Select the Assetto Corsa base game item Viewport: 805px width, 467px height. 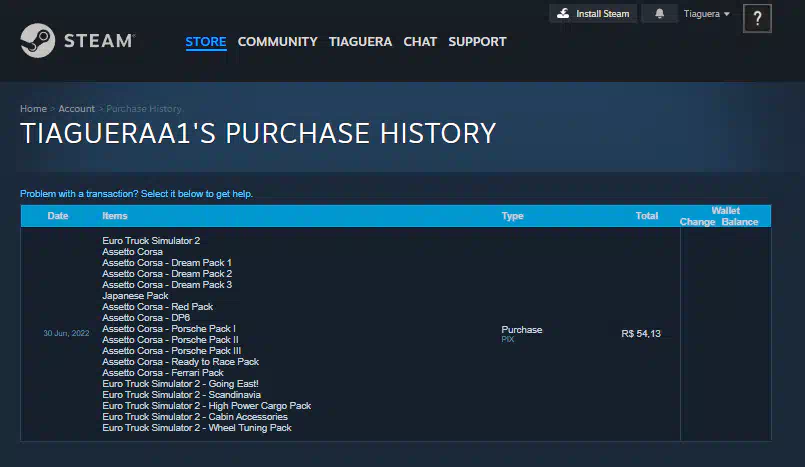tap(132, 252)
